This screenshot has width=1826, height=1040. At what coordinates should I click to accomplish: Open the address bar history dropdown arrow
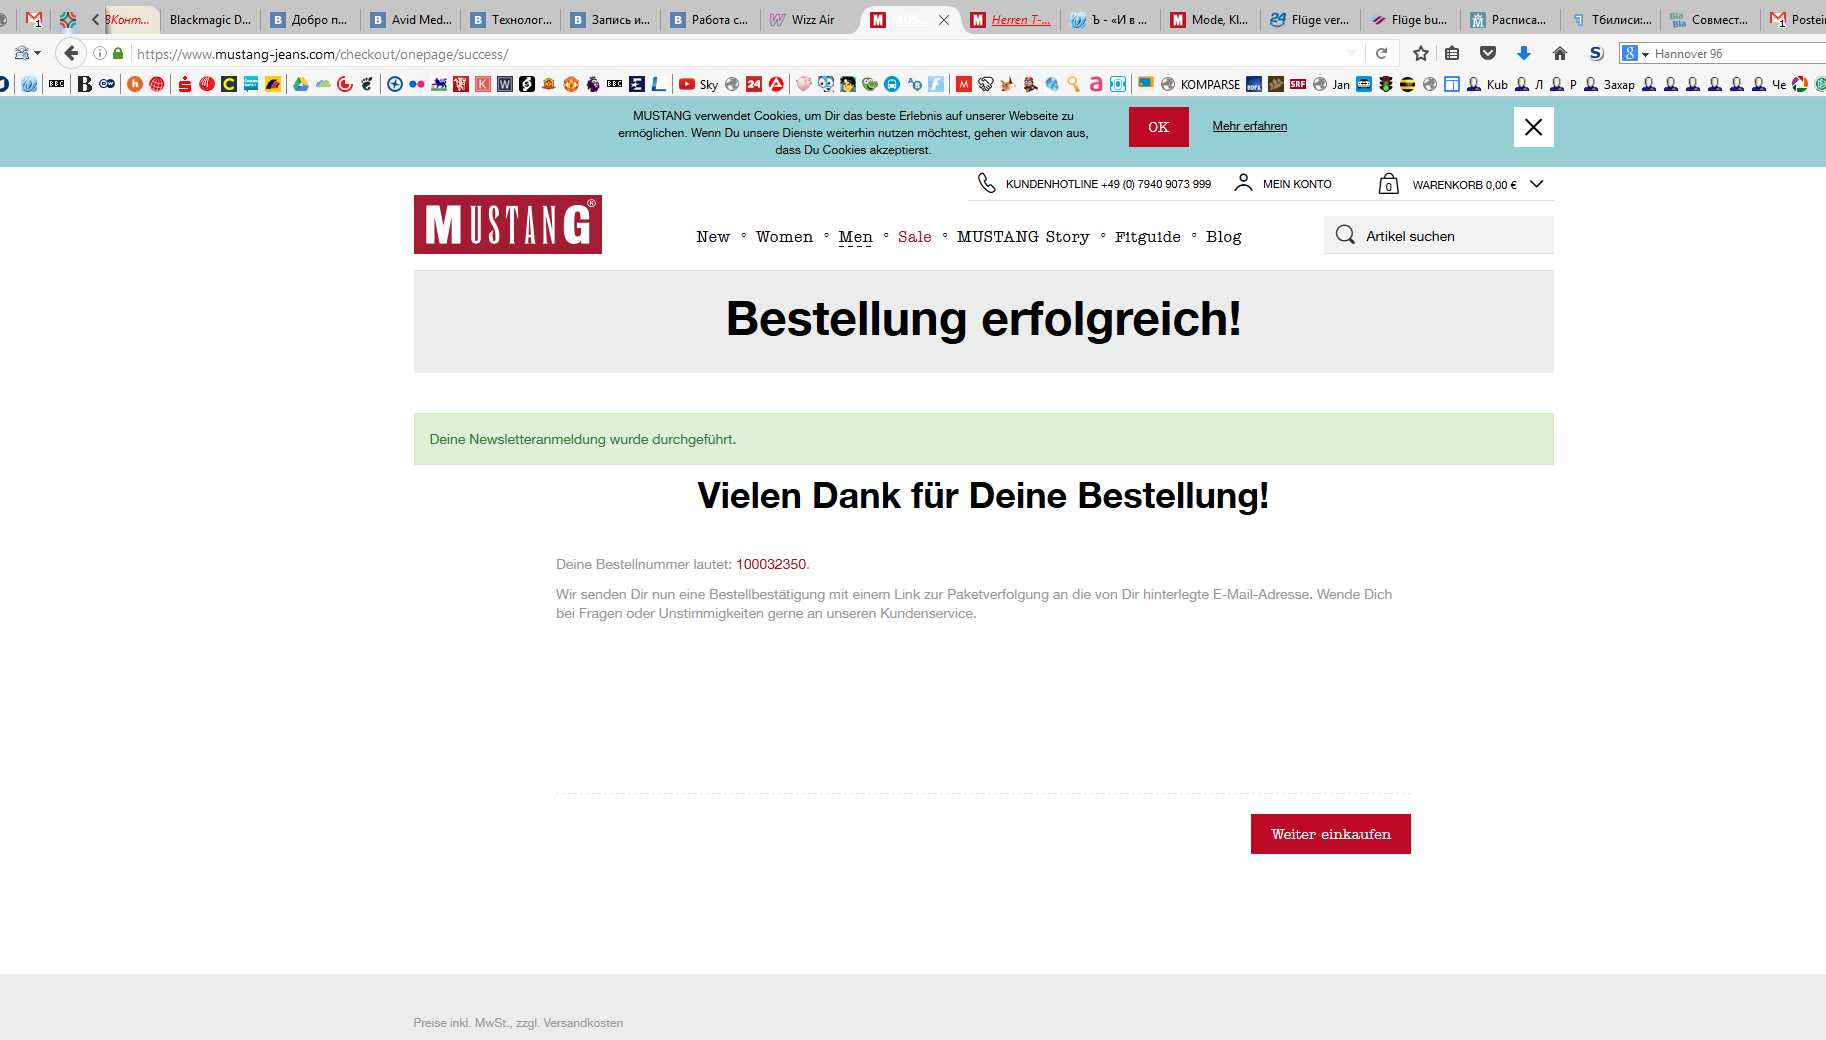(1352, 53)
